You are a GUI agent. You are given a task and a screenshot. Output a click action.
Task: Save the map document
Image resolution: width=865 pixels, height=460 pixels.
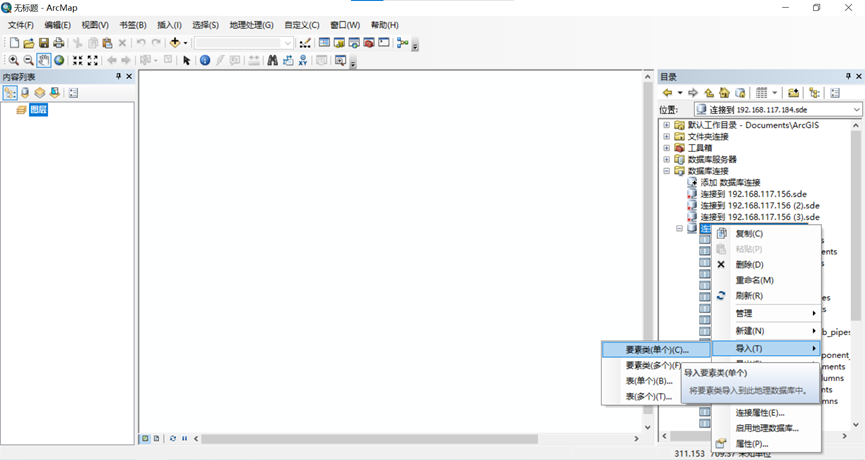click(x=44, y=42)
